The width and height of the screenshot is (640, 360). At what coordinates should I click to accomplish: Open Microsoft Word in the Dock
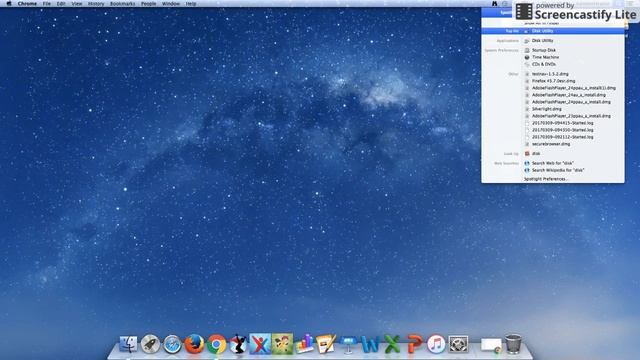tap(370, 344)
